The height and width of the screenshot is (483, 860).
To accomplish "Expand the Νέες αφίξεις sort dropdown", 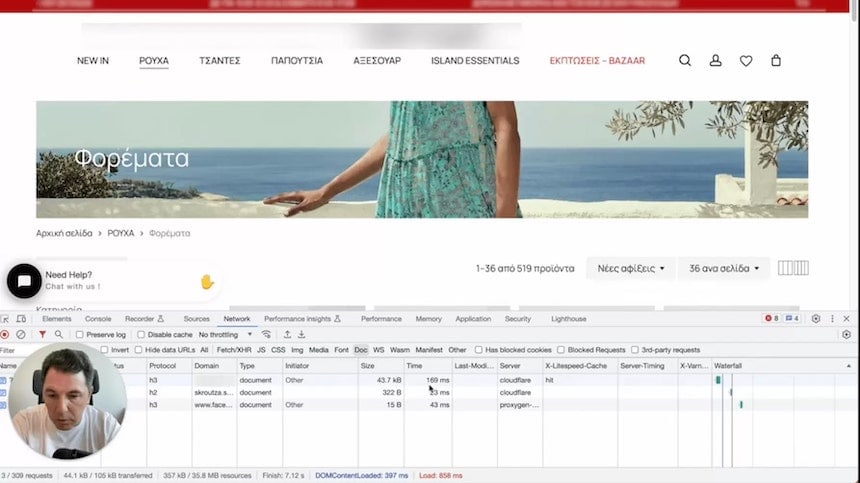I will 630,268.
